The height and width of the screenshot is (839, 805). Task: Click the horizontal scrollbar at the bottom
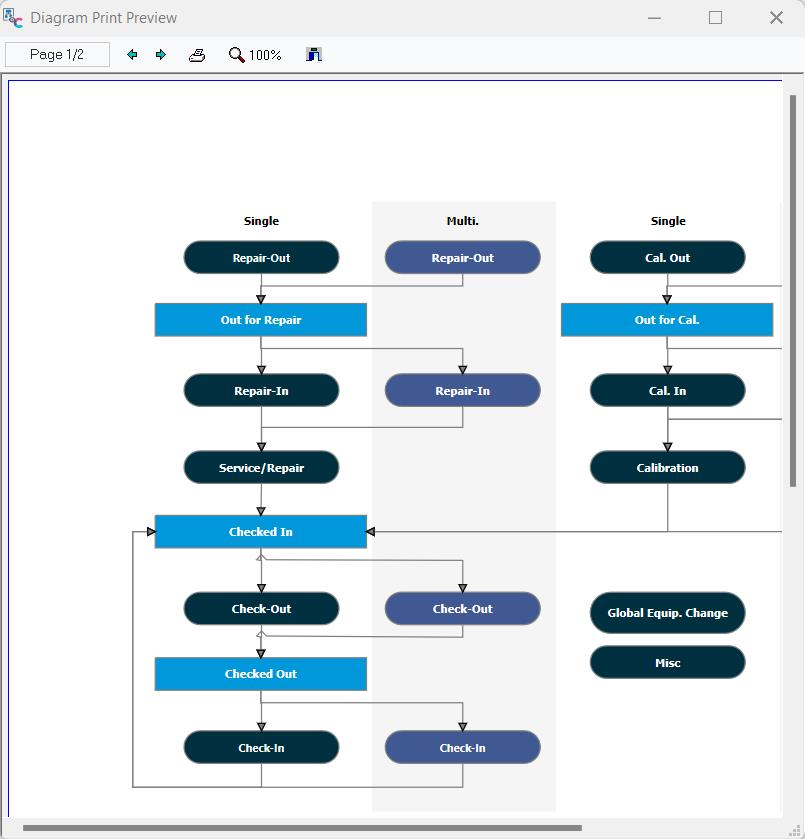300,828
